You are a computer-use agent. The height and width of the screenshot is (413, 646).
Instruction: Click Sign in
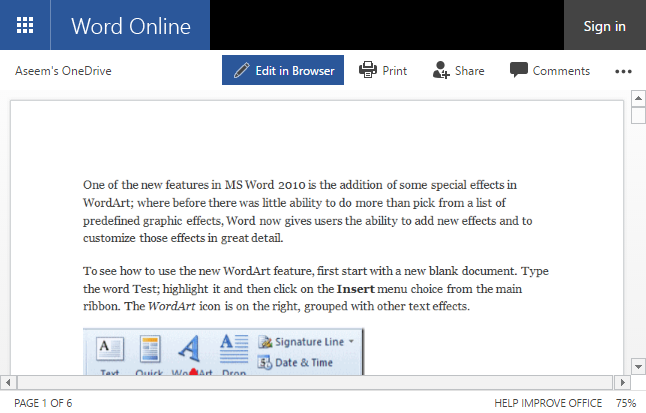coord(604,26)
